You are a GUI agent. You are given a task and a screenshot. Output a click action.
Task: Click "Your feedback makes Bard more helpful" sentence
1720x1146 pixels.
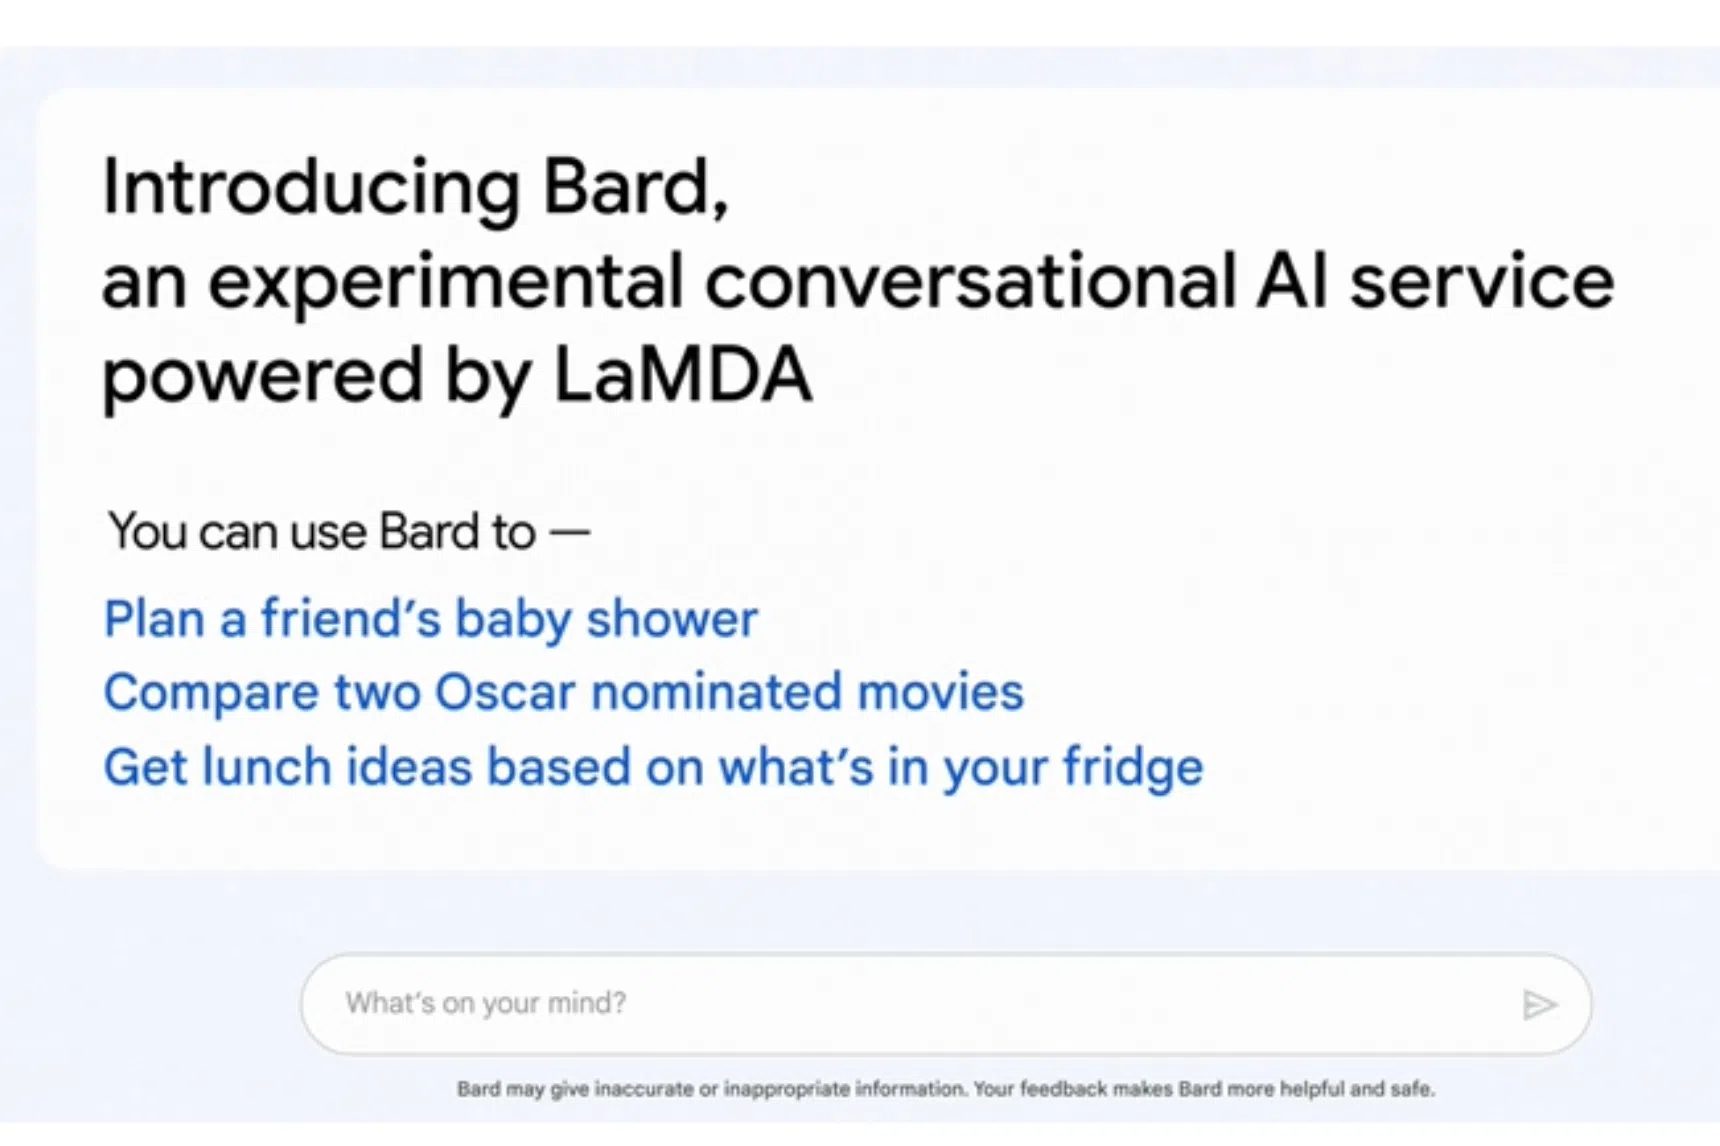point(1203,1089)
